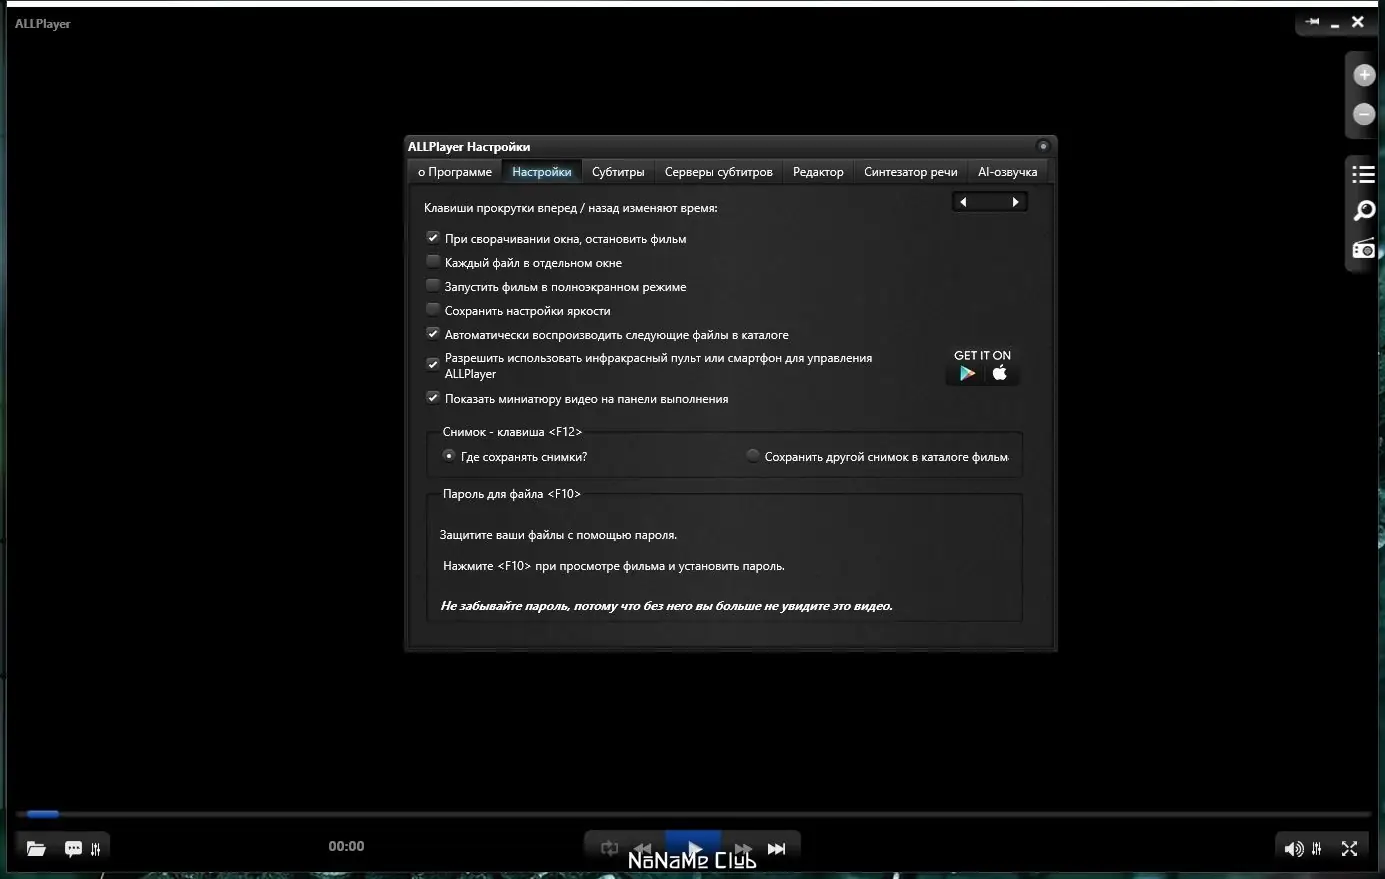Open the equalizer sliders icon beside subtitles

coord(96,849)
